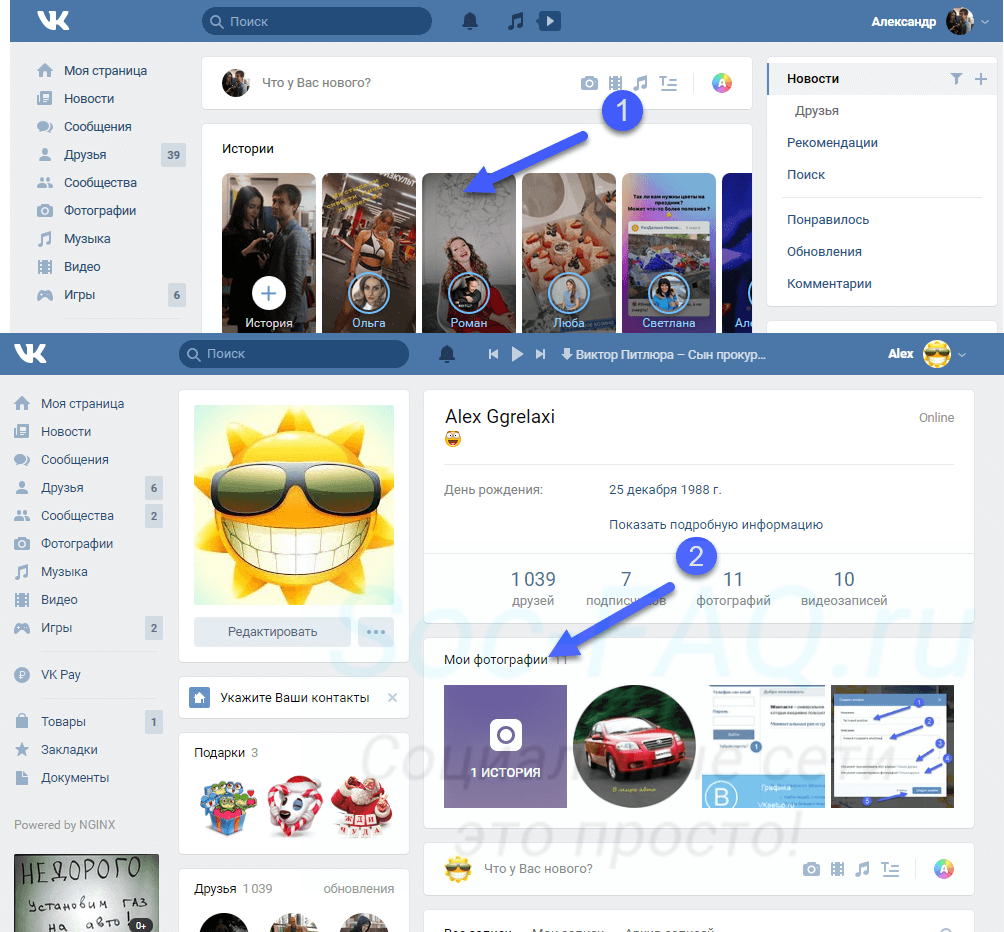Open the '1 история' purple tile
This screenshot has width=1004, height=932.
pyautogui.click(x=505, y=746)
